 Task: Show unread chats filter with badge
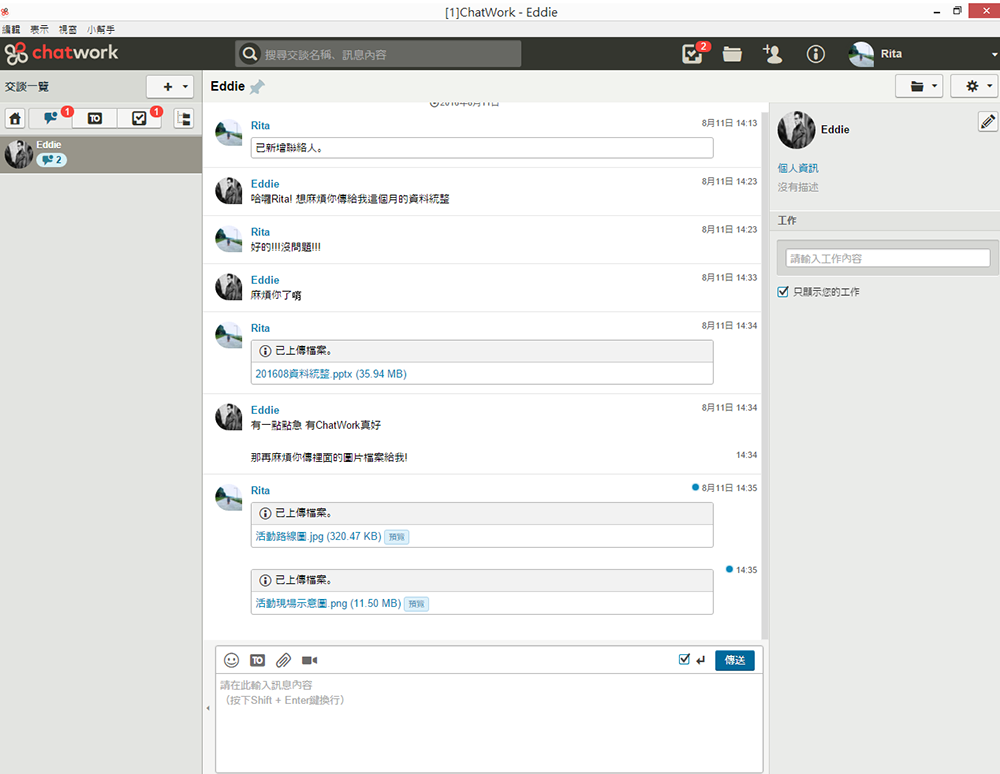[51, 118]
